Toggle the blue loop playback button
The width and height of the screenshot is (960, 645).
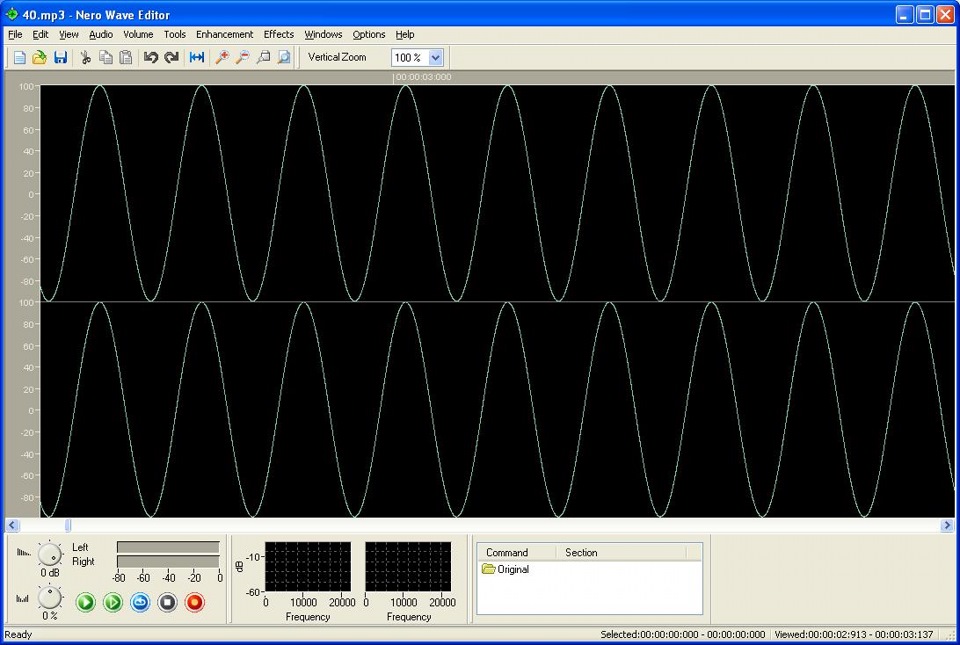click(140, 603)
